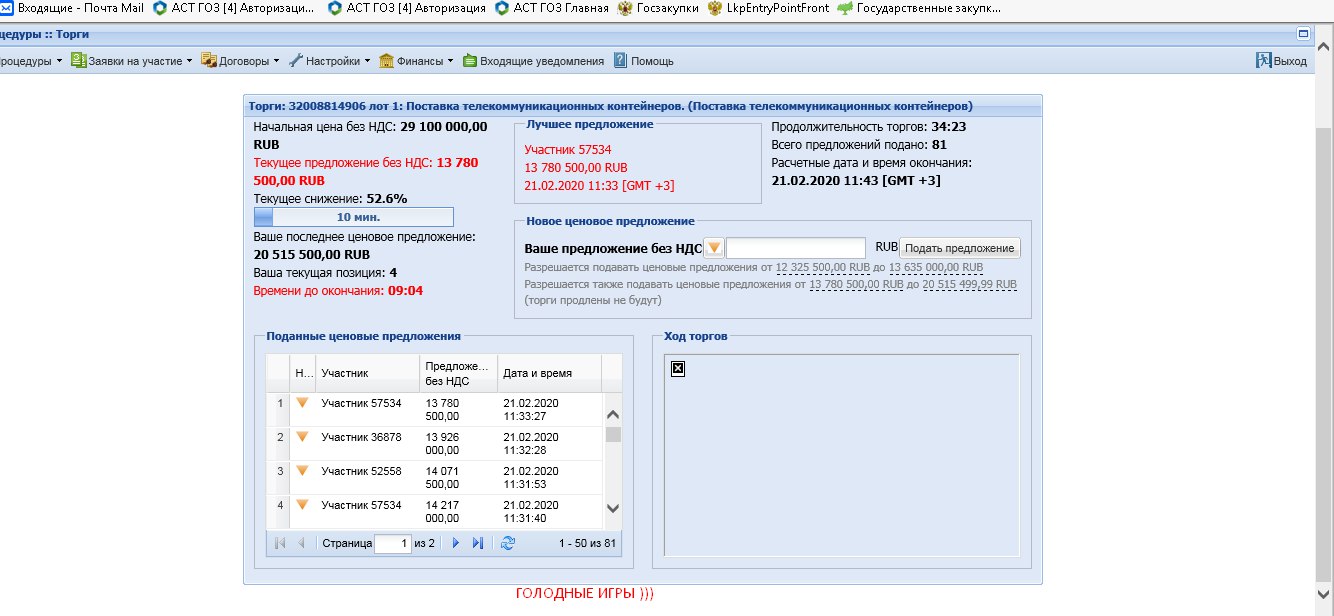The image size is (1334, 616).
Task: Click the Финансы bank icon
Action: tap(386, 60)
